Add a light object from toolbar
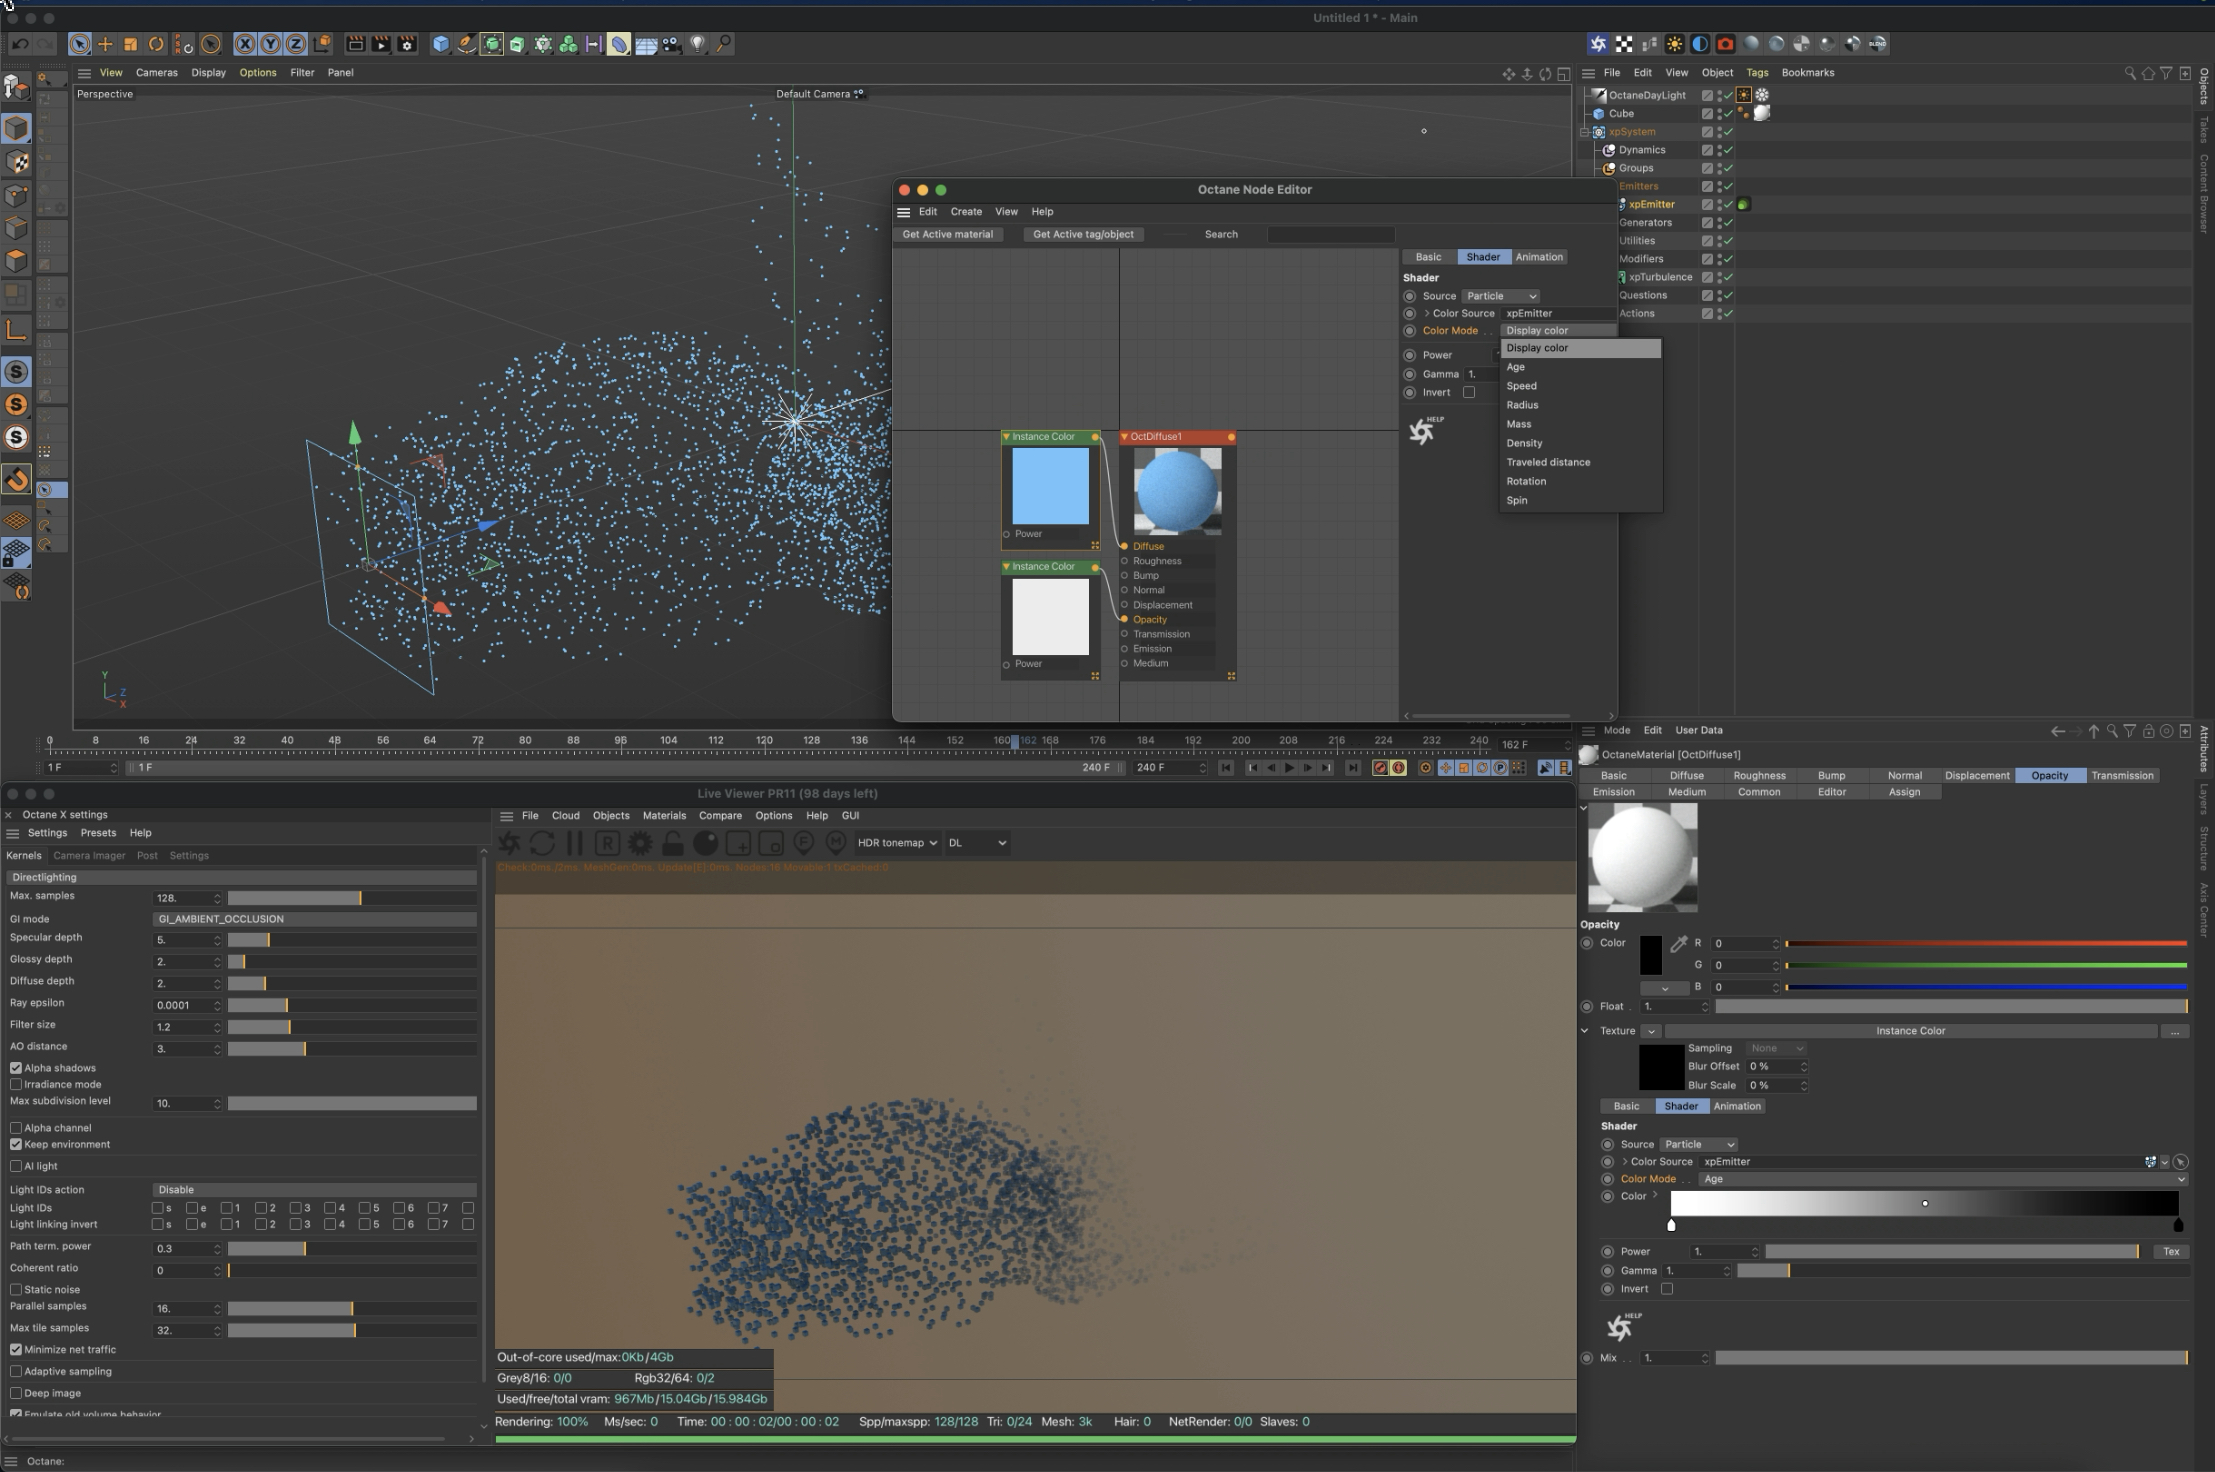 [698, 44]
